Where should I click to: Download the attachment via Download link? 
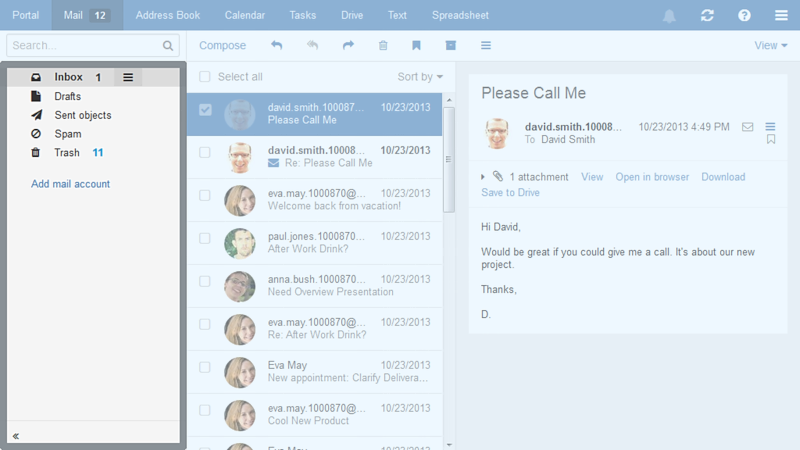point(723,177)
